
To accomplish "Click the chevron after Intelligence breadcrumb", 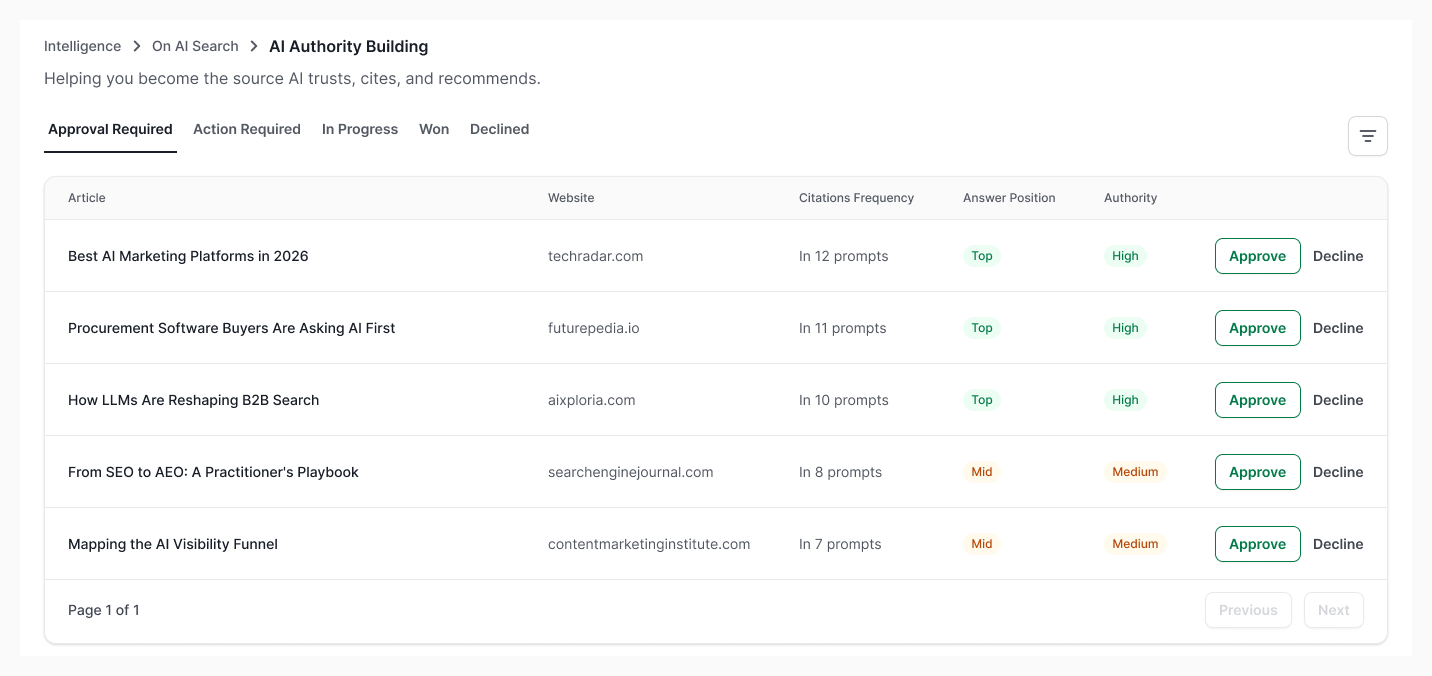I will 137,46.
